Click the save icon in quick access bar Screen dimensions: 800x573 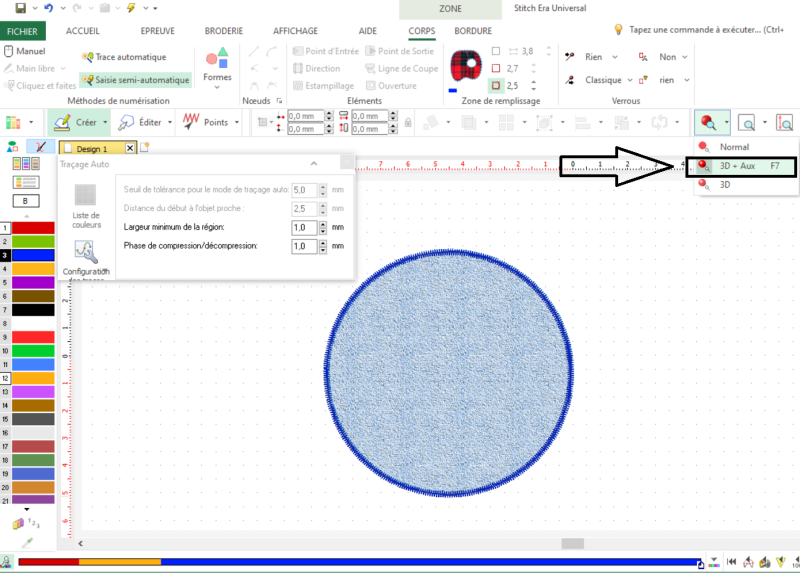(11, 8)
